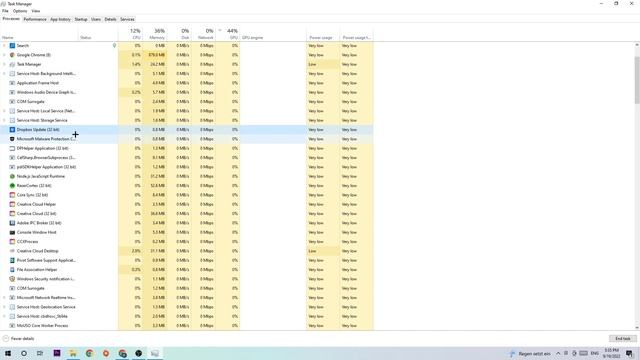
Task: Click the Core Sync process icon
Action: [x=12, y=195]
